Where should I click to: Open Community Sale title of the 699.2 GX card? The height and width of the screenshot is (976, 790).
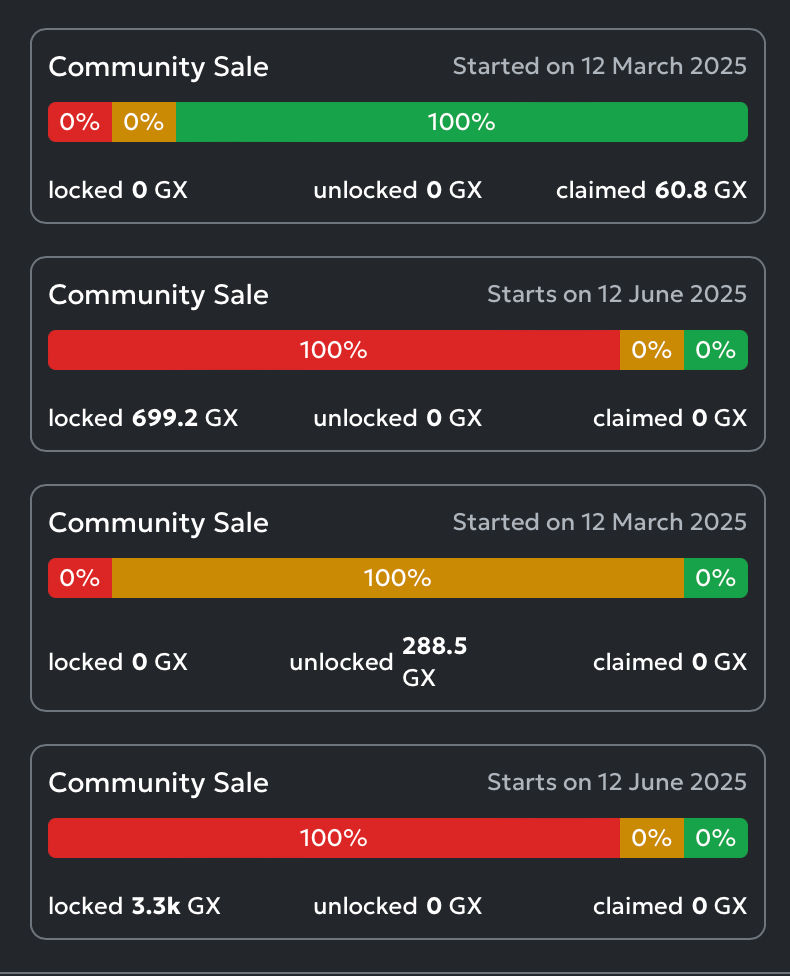[x=158, y=295]
